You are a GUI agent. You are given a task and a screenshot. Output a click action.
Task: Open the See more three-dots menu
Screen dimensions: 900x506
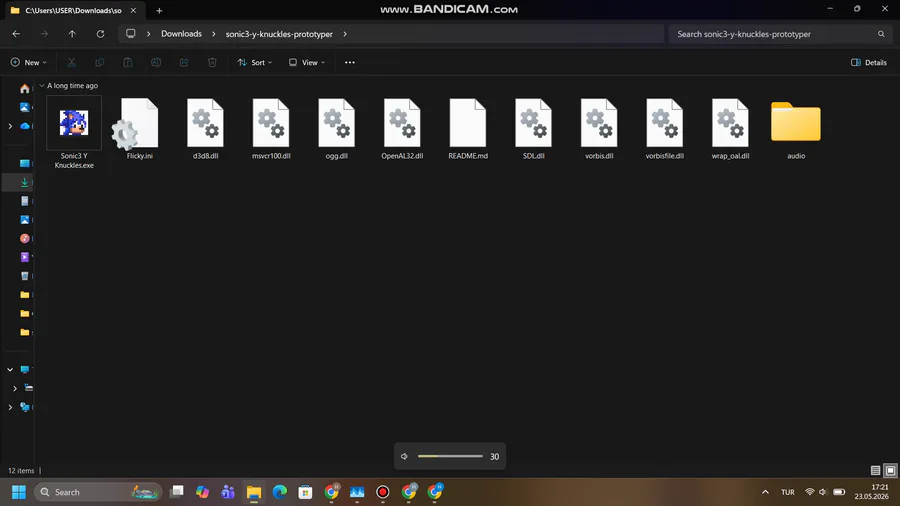pos(350,63)
